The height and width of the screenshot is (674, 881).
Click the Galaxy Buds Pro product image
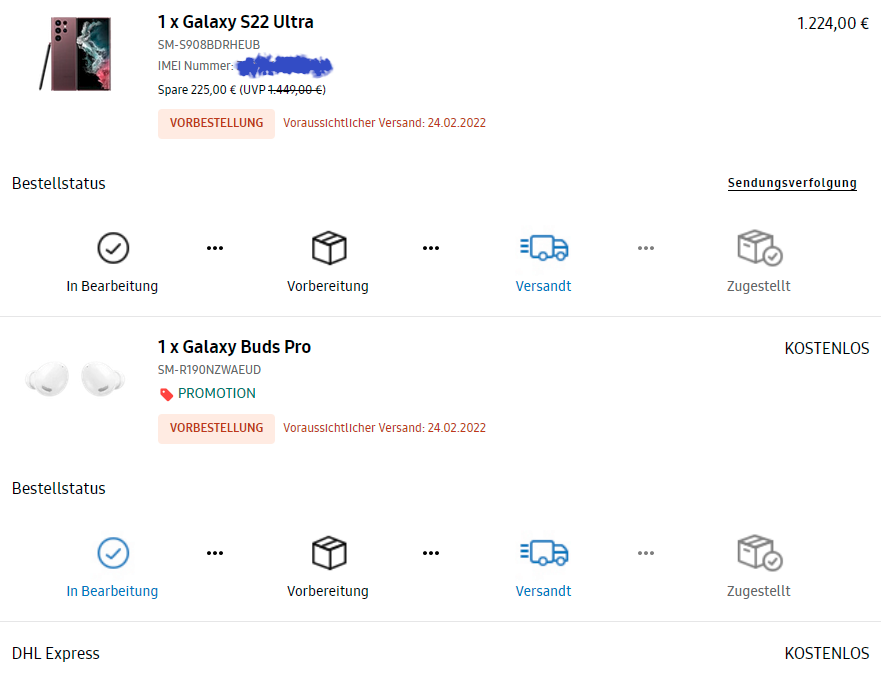click(75, 379)
